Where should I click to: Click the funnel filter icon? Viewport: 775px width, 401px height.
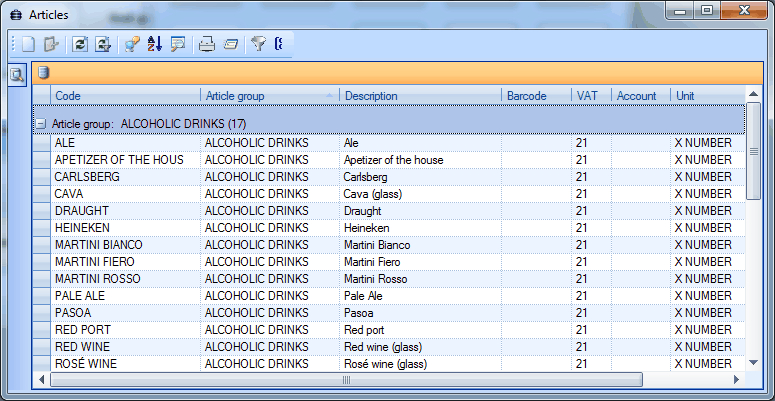258,44
